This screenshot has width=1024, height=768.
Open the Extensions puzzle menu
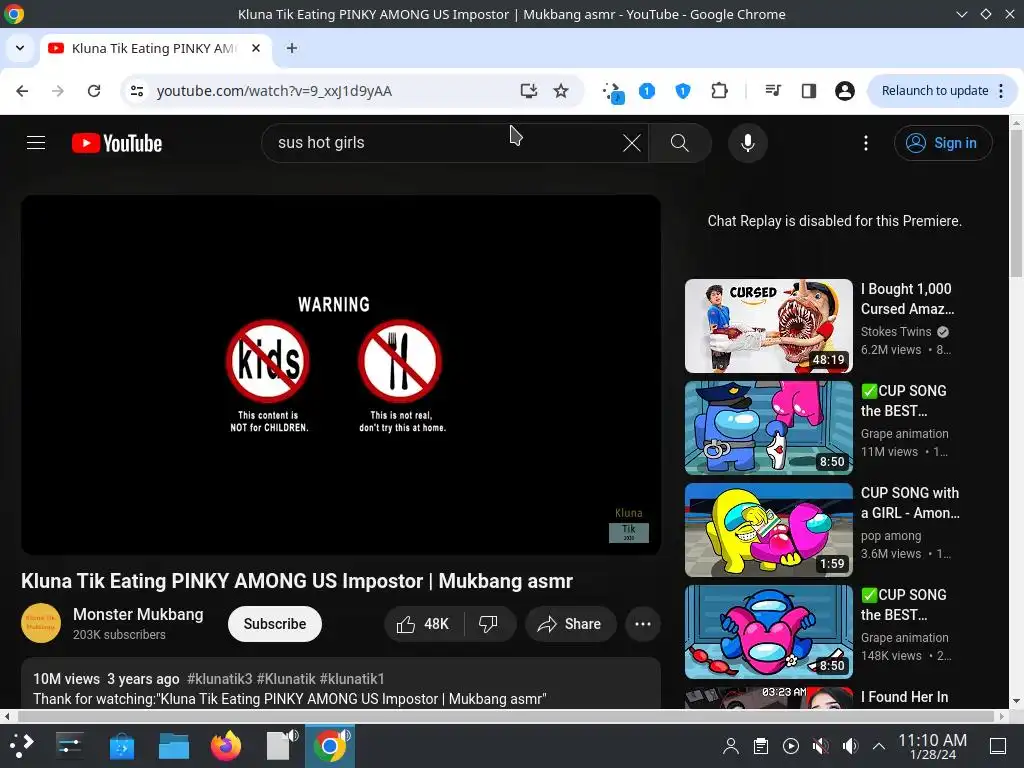click(719, 91)
